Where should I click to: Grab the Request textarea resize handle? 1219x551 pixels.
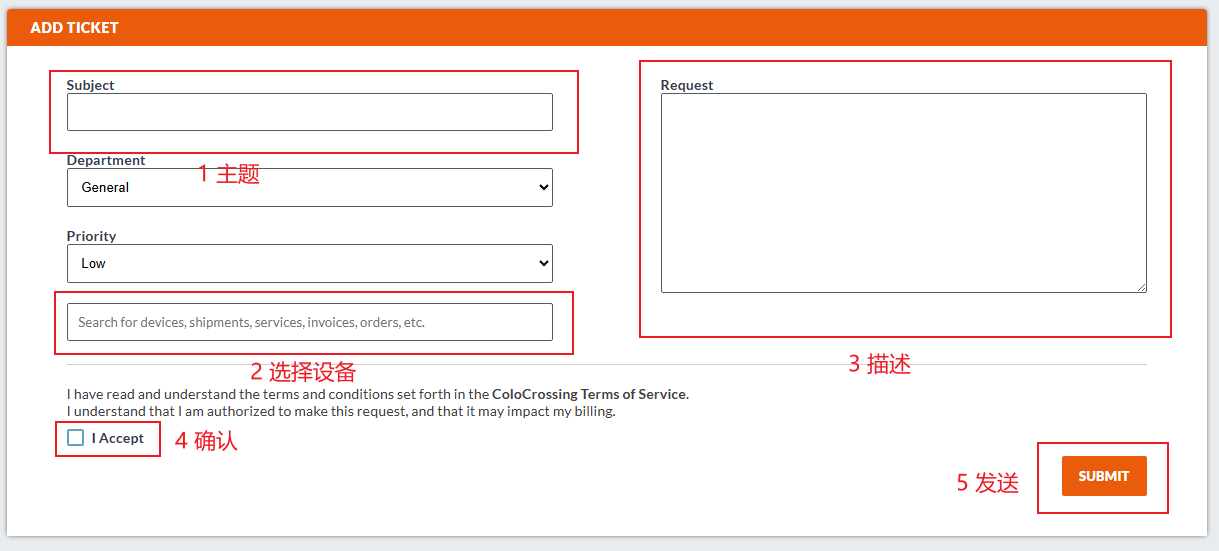click(x=1141, y=287)
